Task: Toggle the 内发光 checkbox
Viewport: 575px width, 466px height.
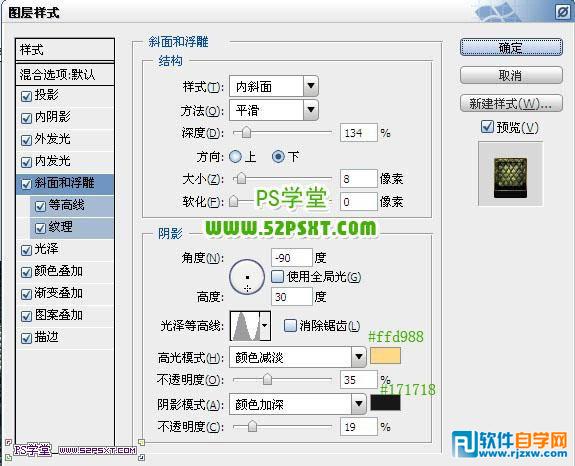Action: click(26, 162)
